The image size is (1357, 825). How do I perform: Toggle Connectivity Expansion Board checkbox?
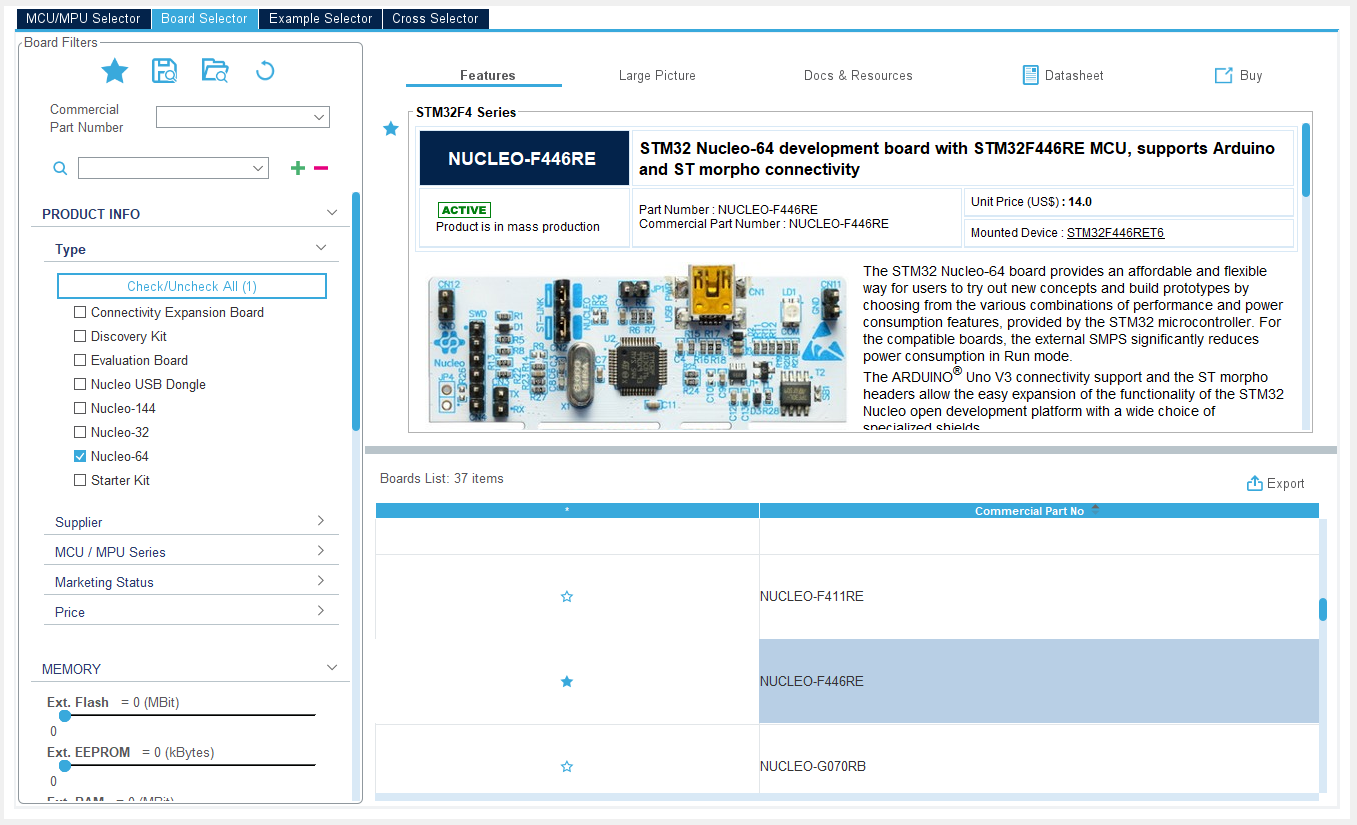coord(80,312)
